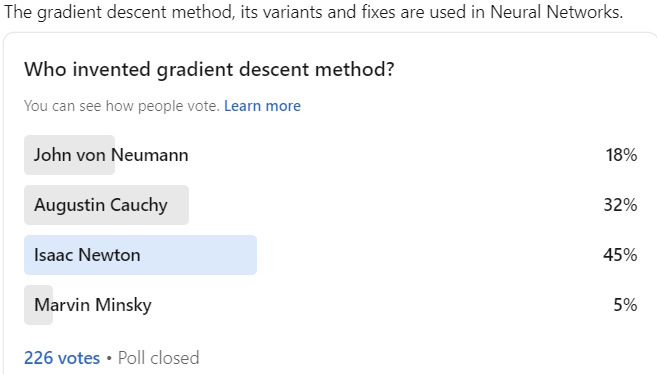The image size is (657, 374).
Task: Click the 18% result for von Neumann
Action: pyautogui.click(x=621, y=155)
